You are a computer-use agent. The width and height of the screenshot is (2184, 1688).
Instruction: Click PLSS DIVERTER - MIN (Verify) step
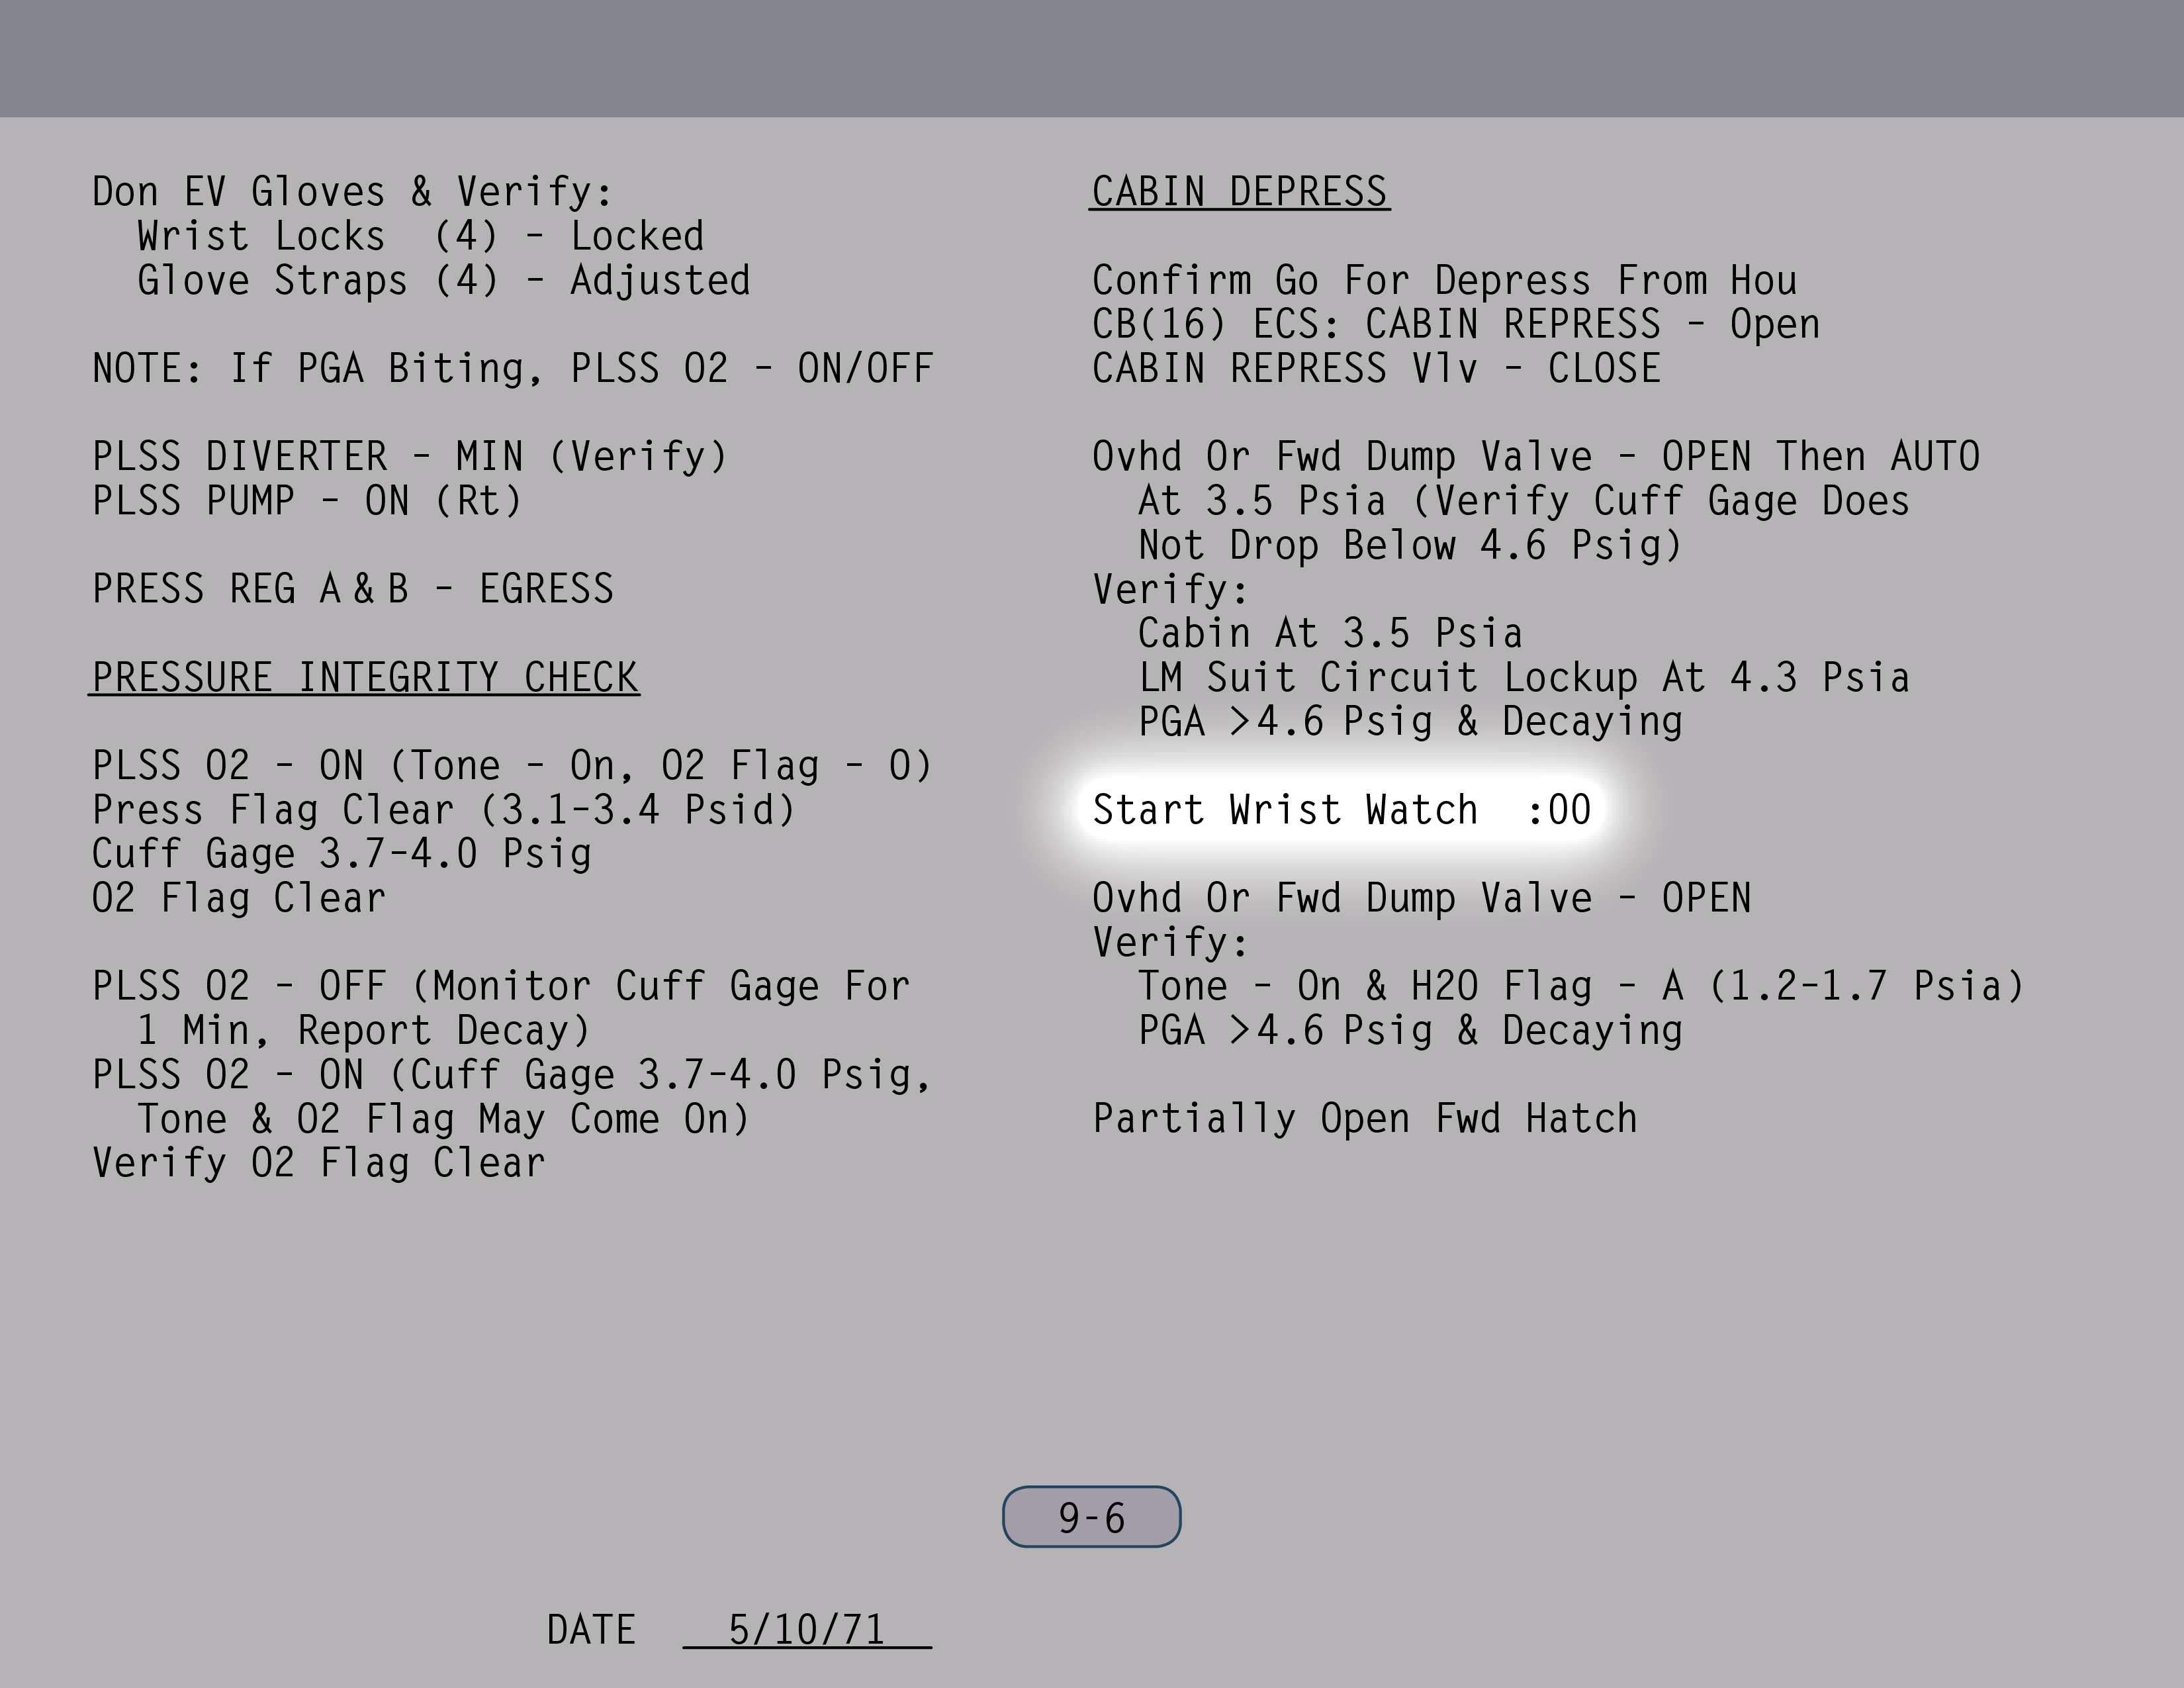click(x=410, y=456)
